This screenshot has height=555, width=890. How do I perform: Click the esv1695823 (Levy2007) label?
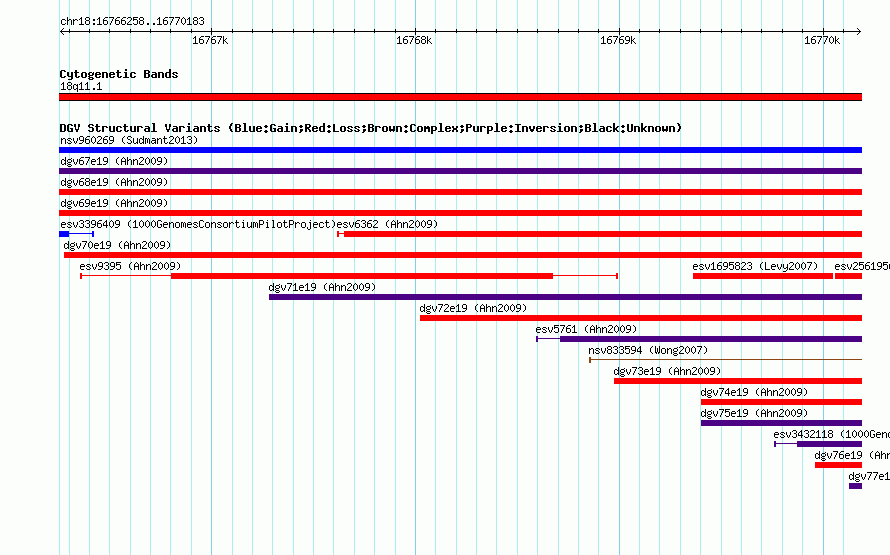[755, 266]
